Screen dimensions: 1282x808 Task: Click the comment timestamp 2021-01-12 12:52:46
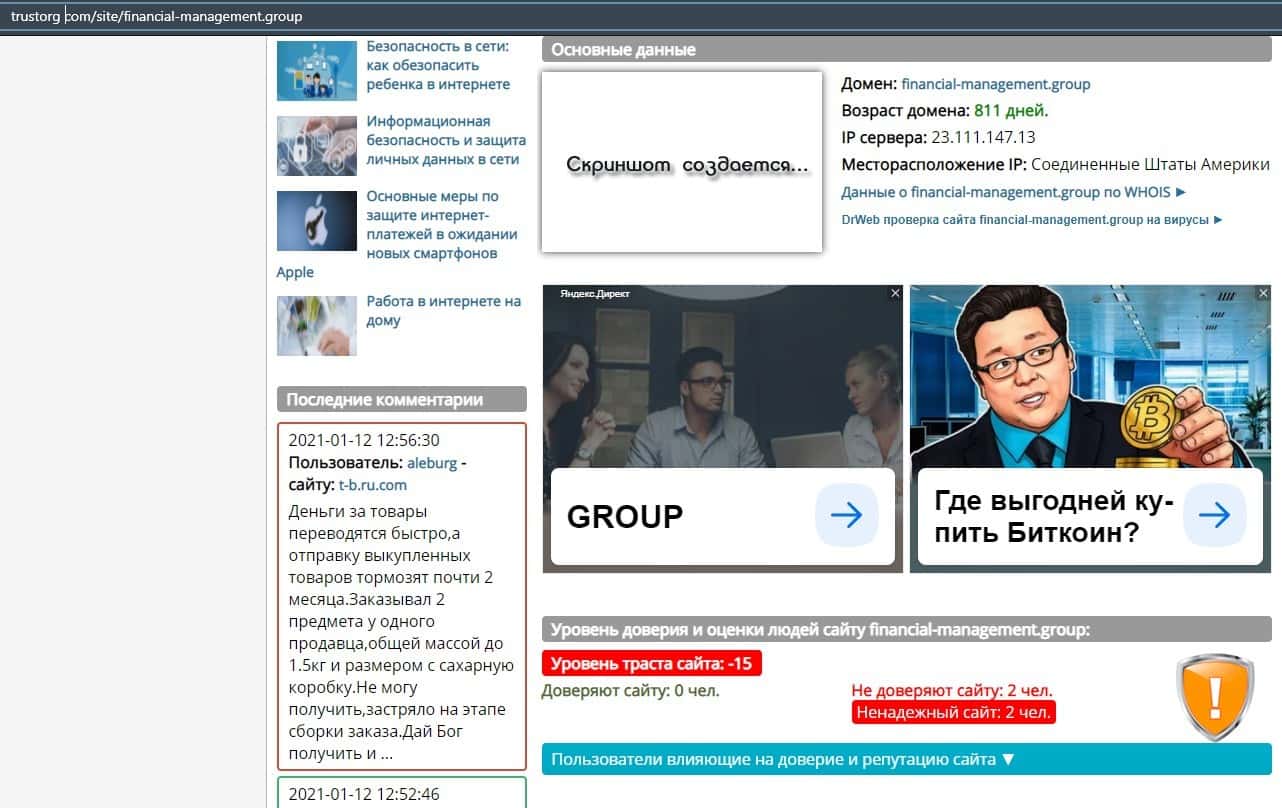(x=364, y=795)
